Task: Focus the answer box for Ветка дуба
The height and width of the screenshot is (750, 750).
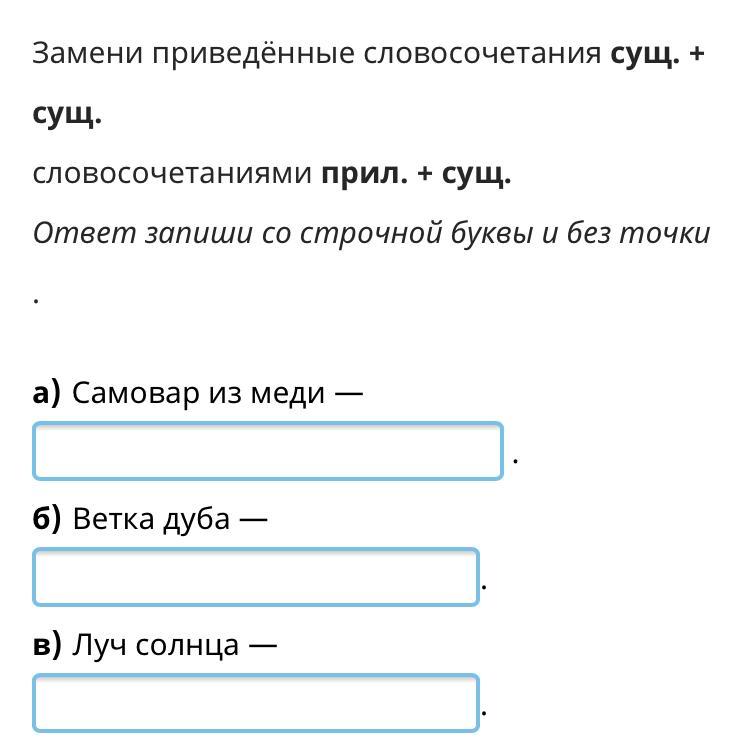Action: coord(256,577)
